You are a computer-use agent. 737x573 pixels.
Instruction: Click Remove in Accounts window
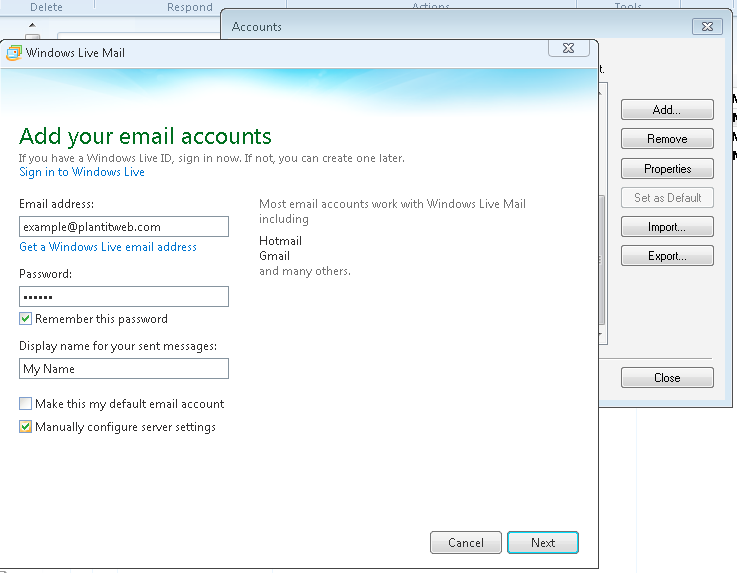coord(667,139)
